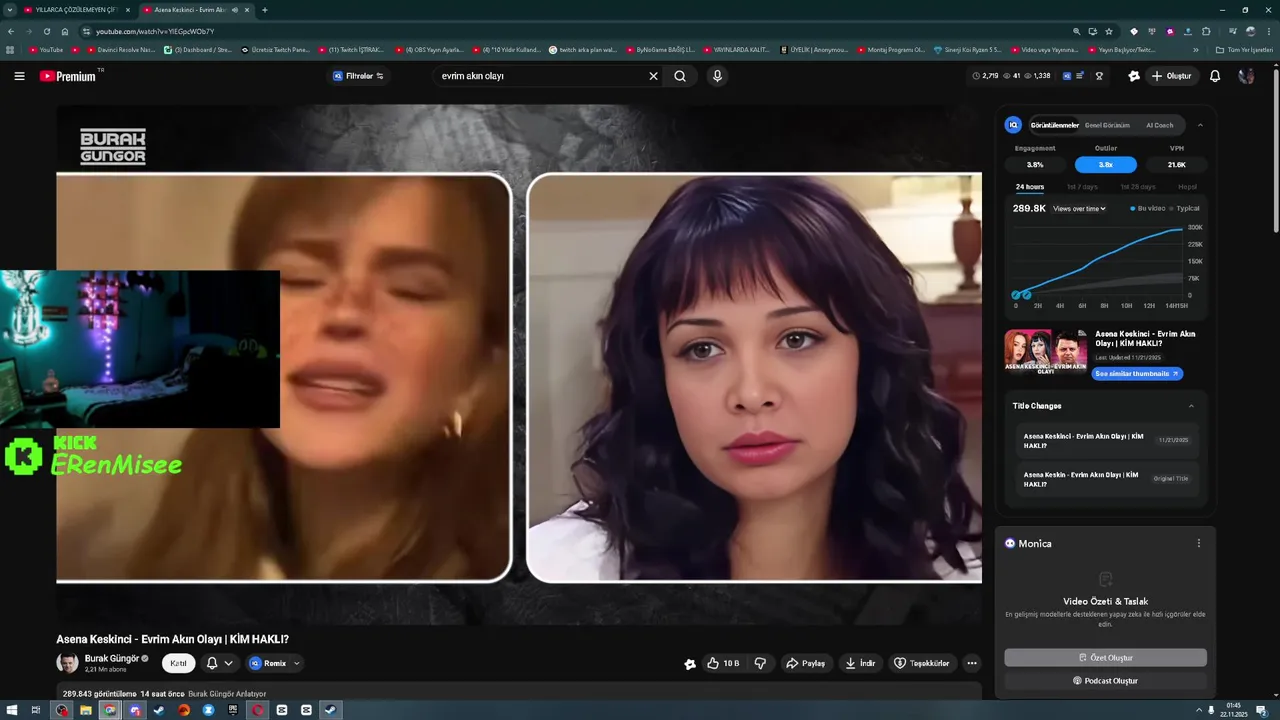The image size is (1280, 720).
Task: Select the 24 hours time range
Action: tap(1030, 187)
